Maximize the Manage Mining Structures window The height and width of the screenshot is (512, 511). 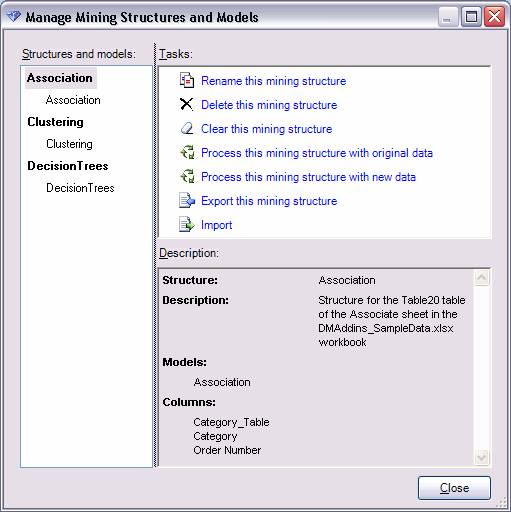coord(471,17)
